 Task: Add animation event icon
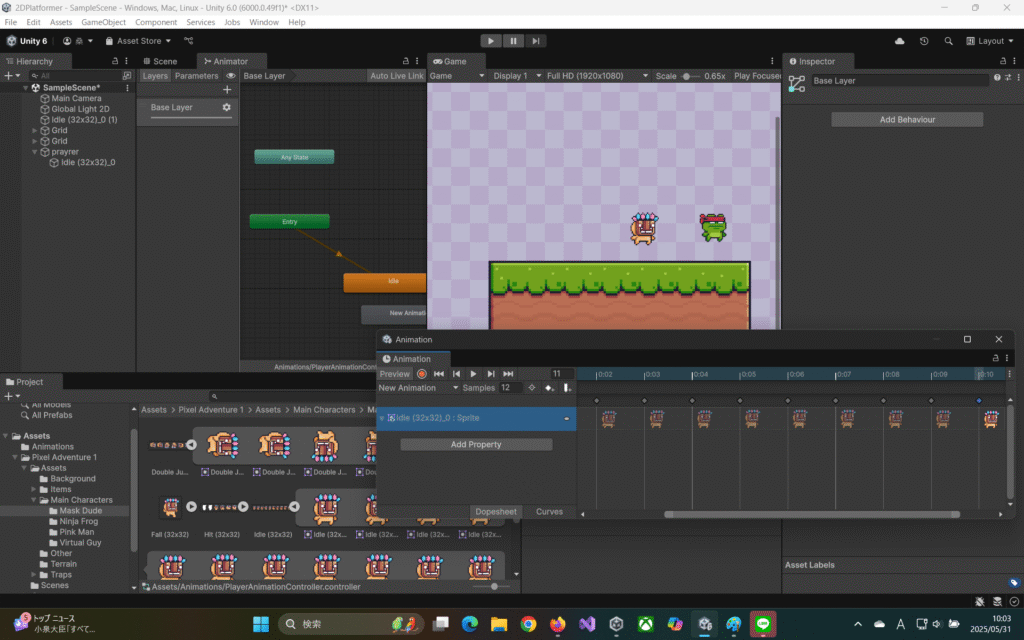coord(567,388)
